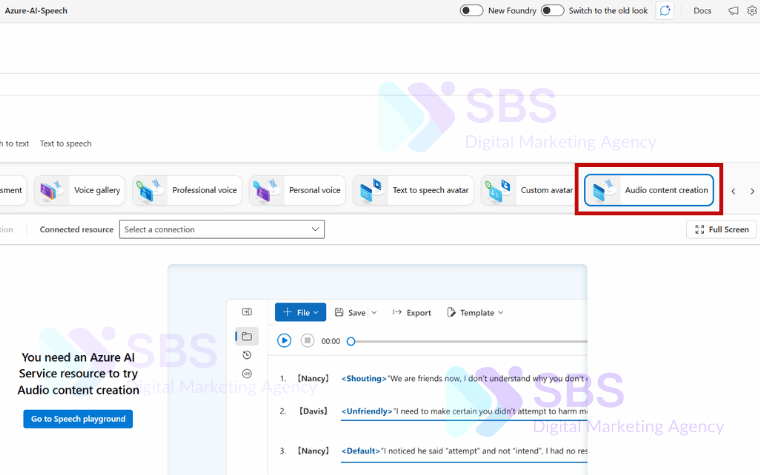
Task: Select the Voice gallery card
Action: 79,190
